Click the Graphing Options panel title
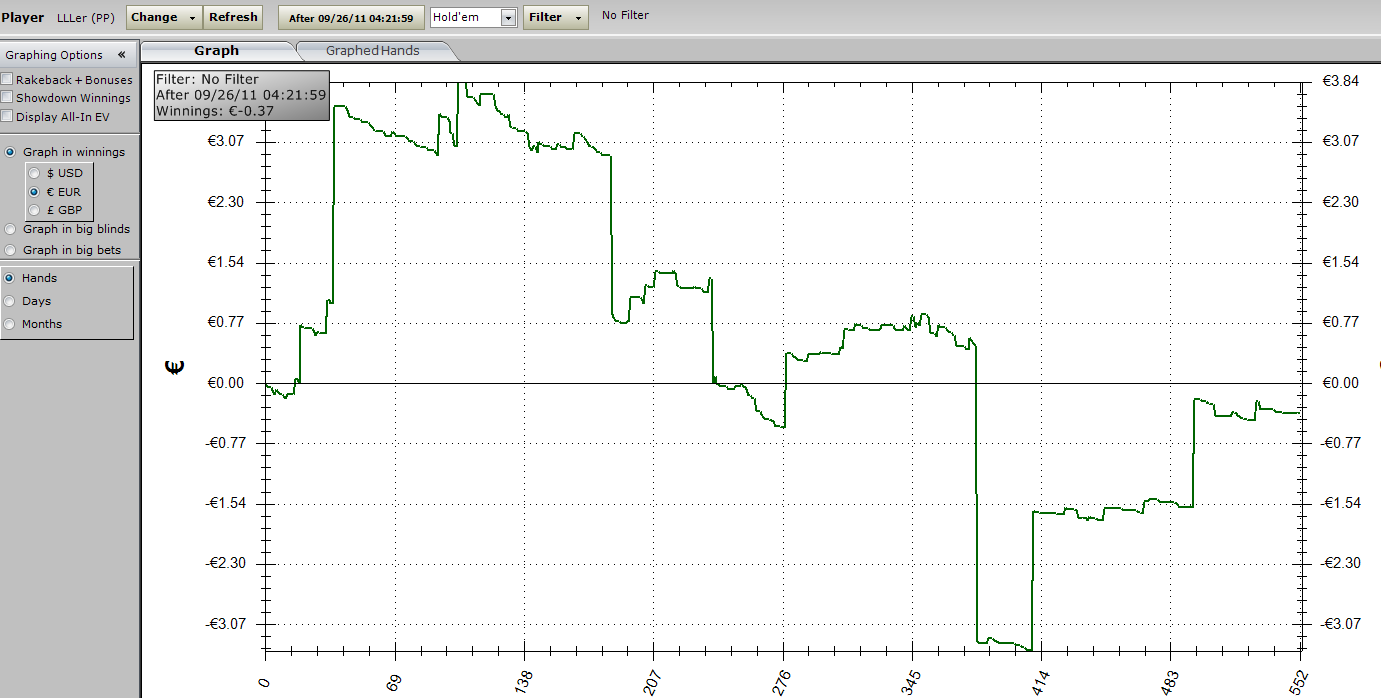This screenshot has height=698, width=1381. pyautogui.click(x=54, y=55)
